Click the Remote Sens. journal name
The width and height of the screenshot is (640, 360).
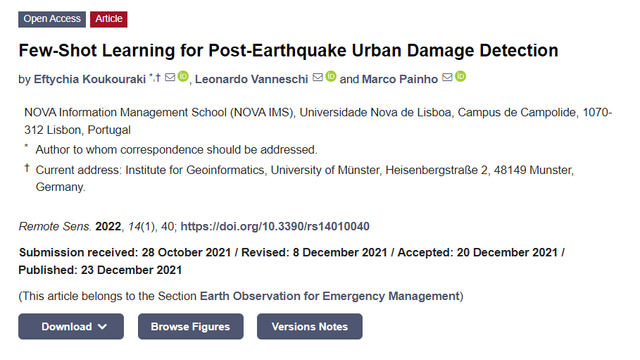(x=55, y=227)
